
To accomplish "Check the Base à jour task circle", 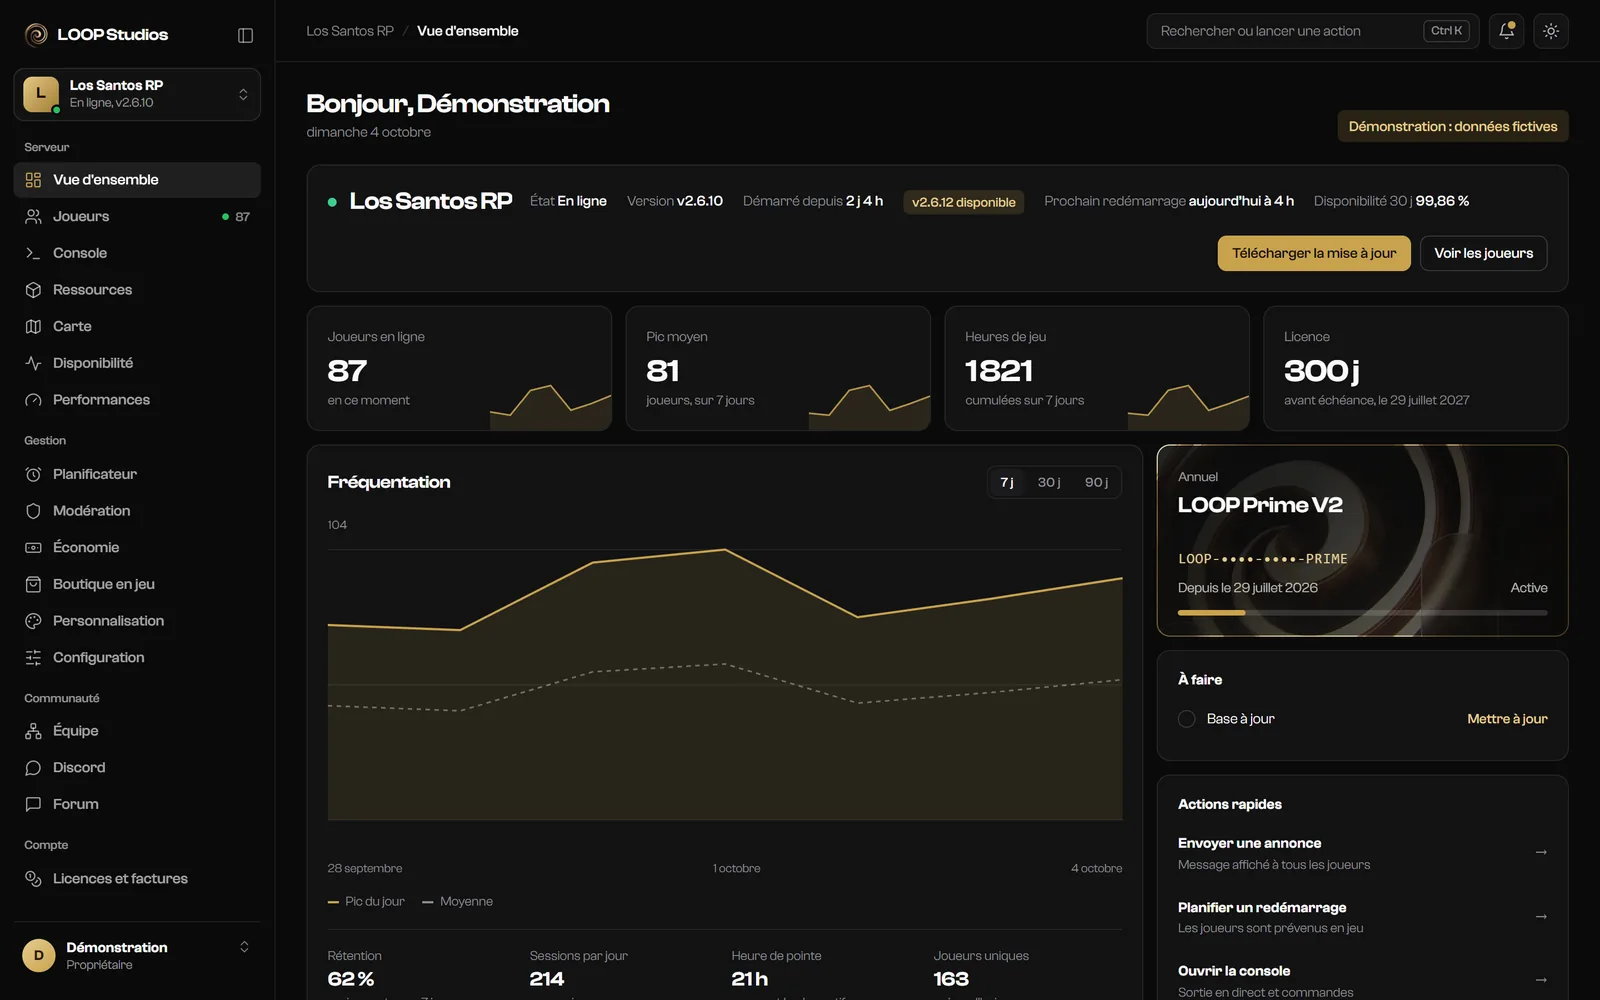I will click(x=1187, y=719).
